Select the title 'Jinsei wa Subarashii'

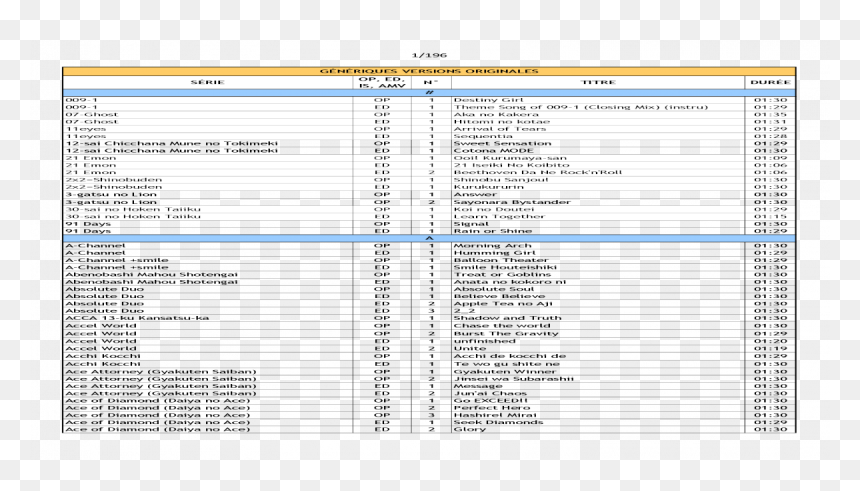click(x=513, y=379)
